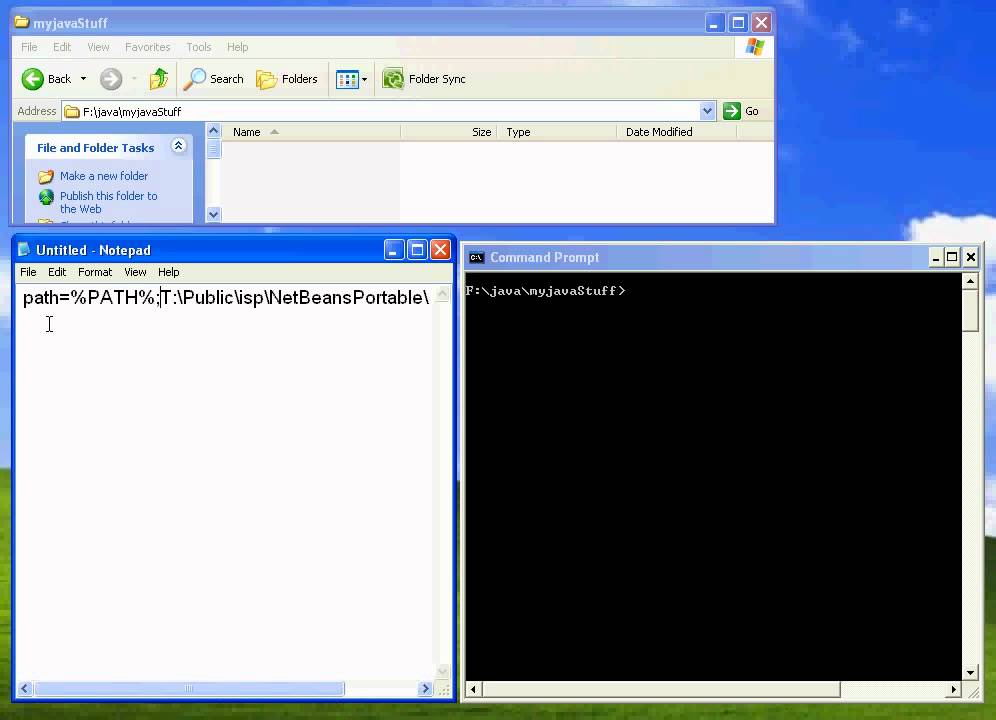This screenshot has height=720, width=996.
Task: Click Command Prompt scroll down arrow
Action: tap(970, 673)
